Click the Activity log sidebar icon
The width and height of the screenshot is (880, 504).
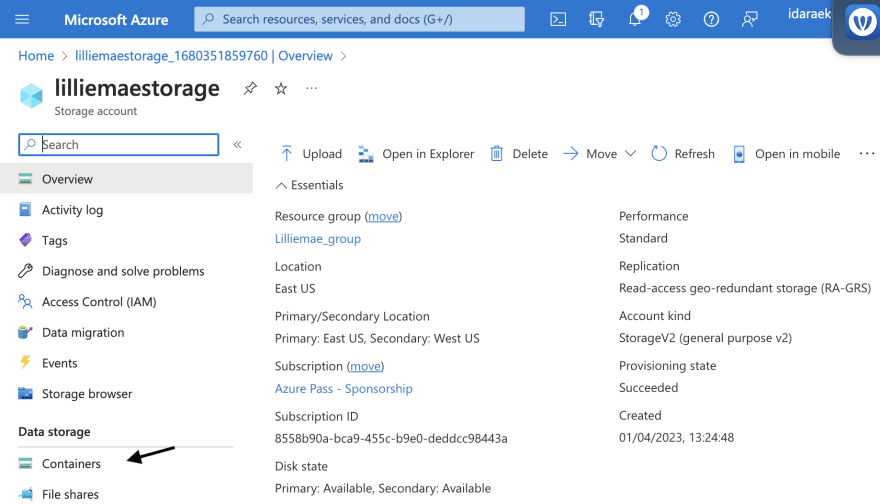pos(25,210)
